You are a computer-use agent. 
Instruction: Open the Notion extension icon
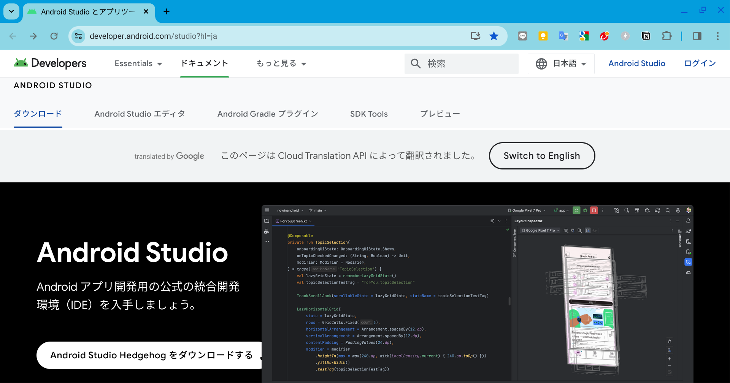click(646, 36)
